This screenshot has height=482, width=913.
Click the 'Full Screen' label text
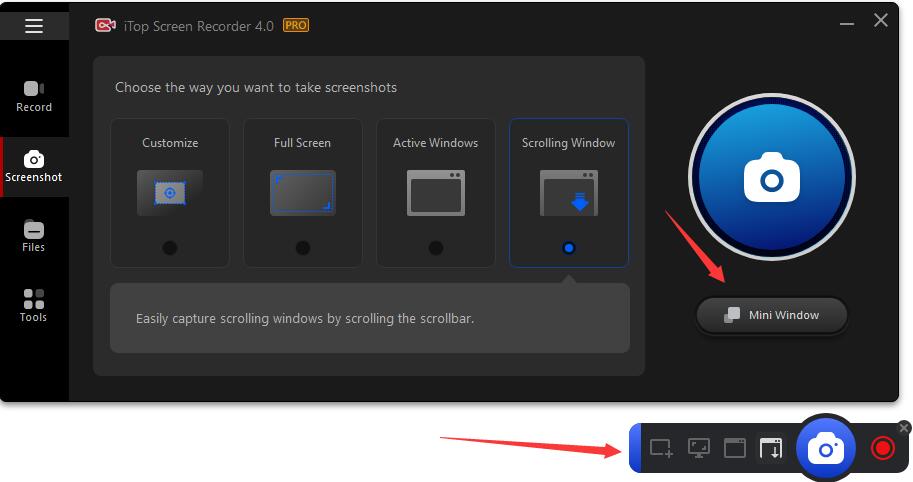(x=302, y=143)
